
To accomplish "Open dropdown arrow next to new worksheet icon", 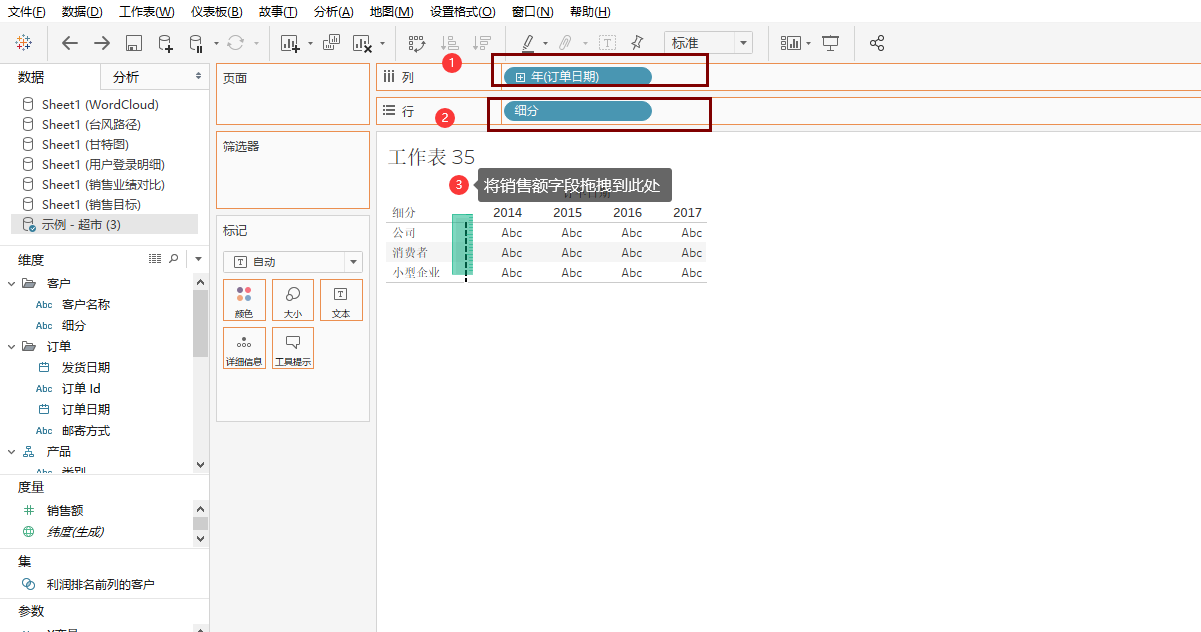I will click(x=310, y=43).
